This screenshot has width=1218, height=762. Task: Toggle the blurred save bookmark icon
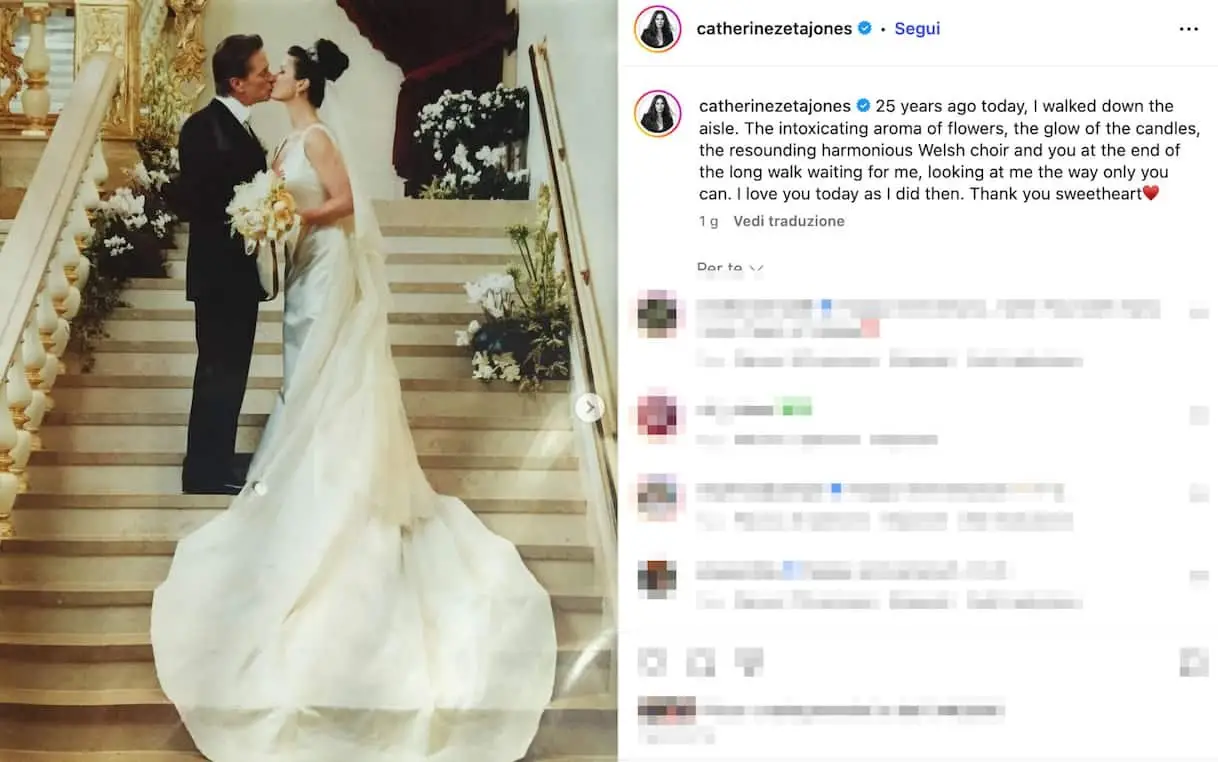pos(1194,661)
